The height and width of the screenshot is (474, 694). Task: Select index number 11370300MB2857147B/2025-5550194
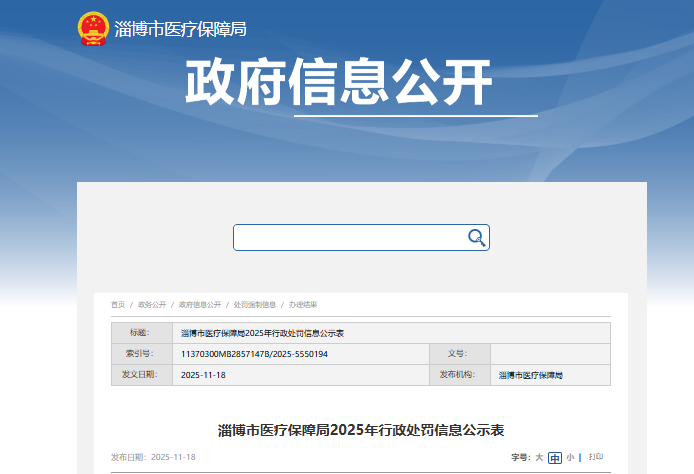coord(254,354)
